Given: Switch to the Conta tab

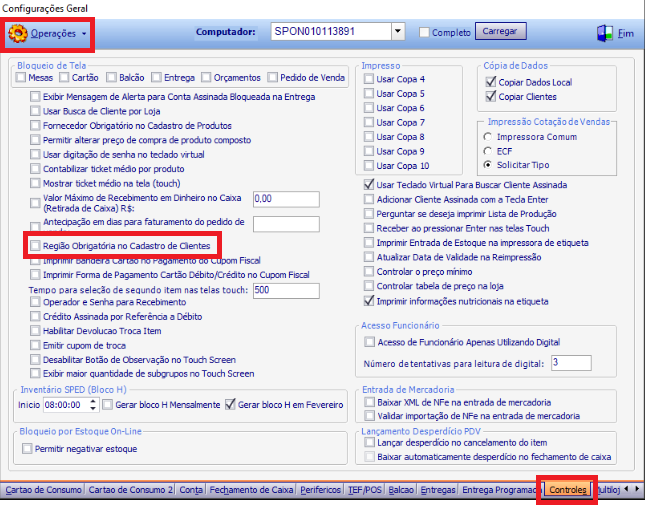Looking at the screenshot, I should point(191,489).
